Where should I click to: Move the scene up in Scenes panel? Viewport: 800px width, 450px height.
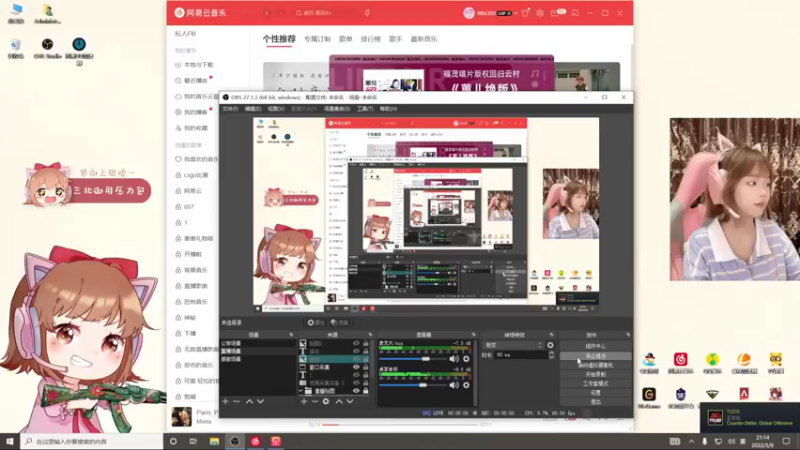pyautogui.click(x=249, y=402)
